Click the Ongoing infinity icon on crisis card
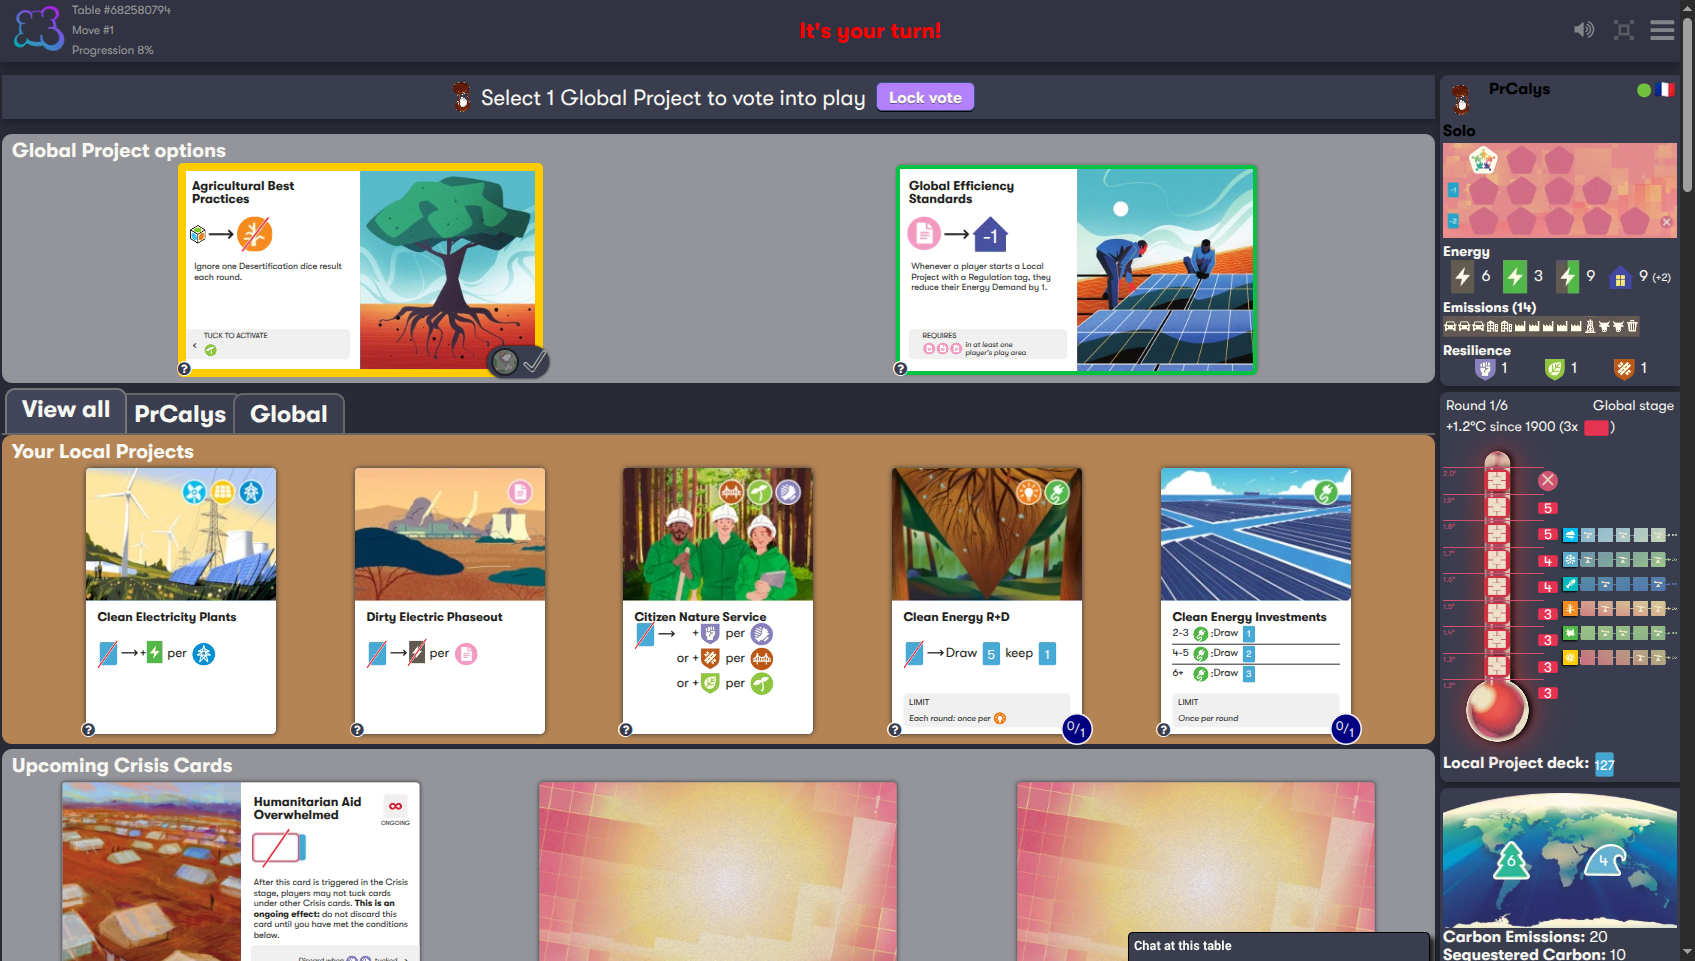Image resolution: width=1695 pixels, height=961 pixels. click(396, 806)
